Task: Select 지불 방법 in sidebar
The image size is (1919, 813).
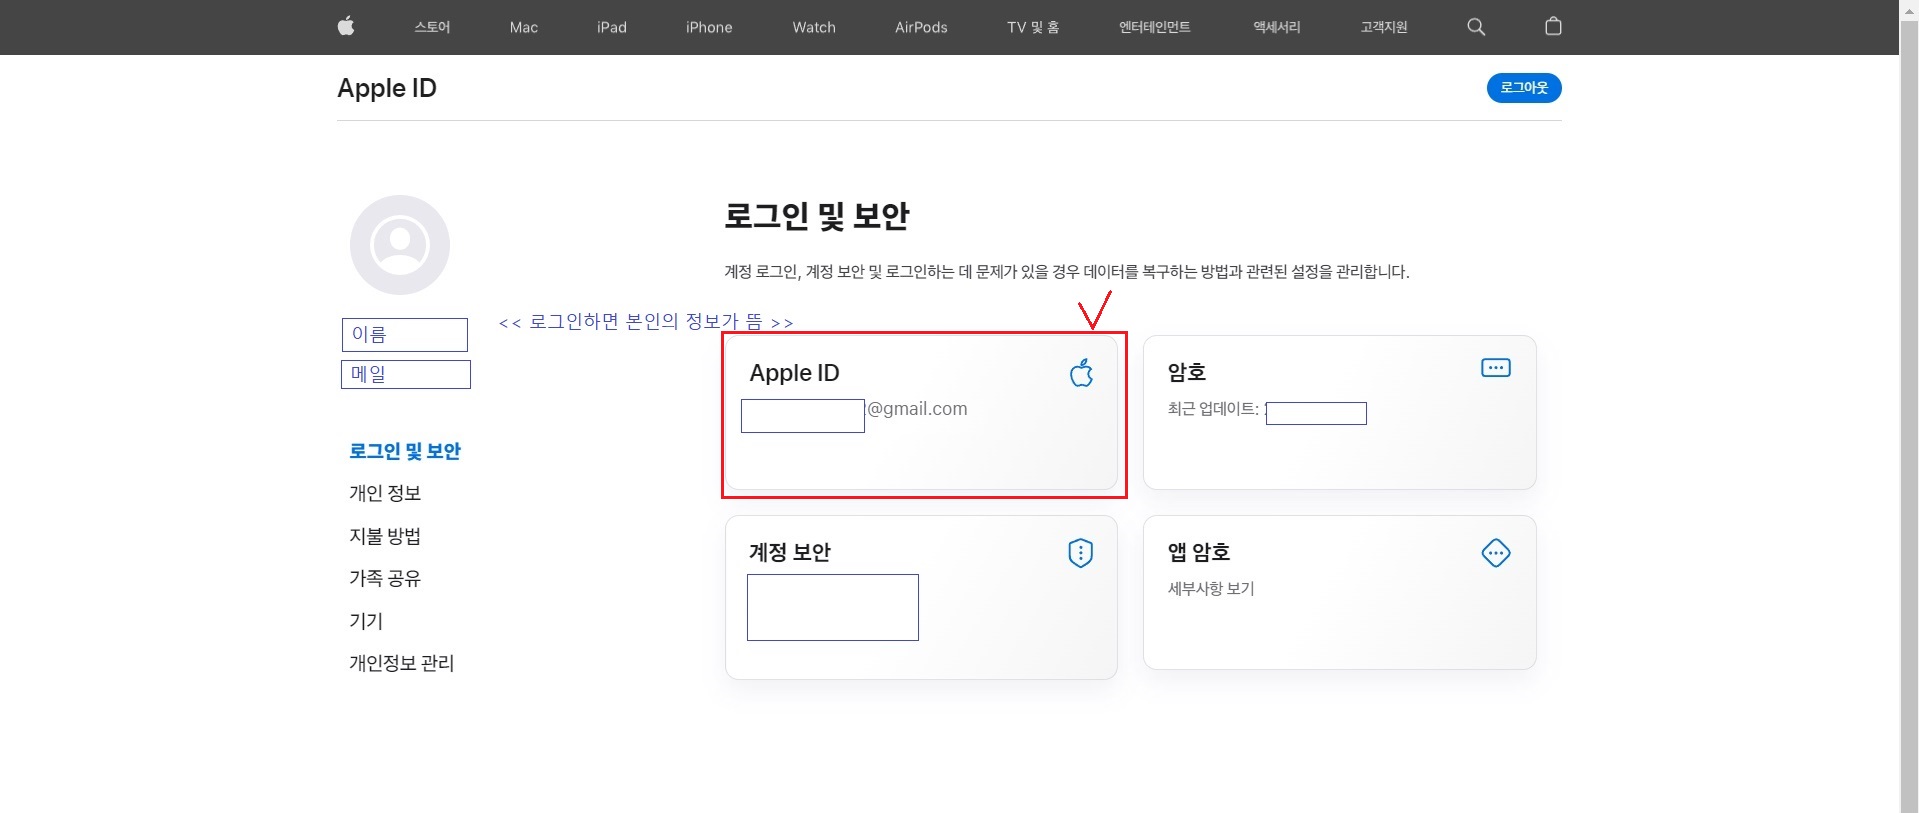Action: click(385, 536)
